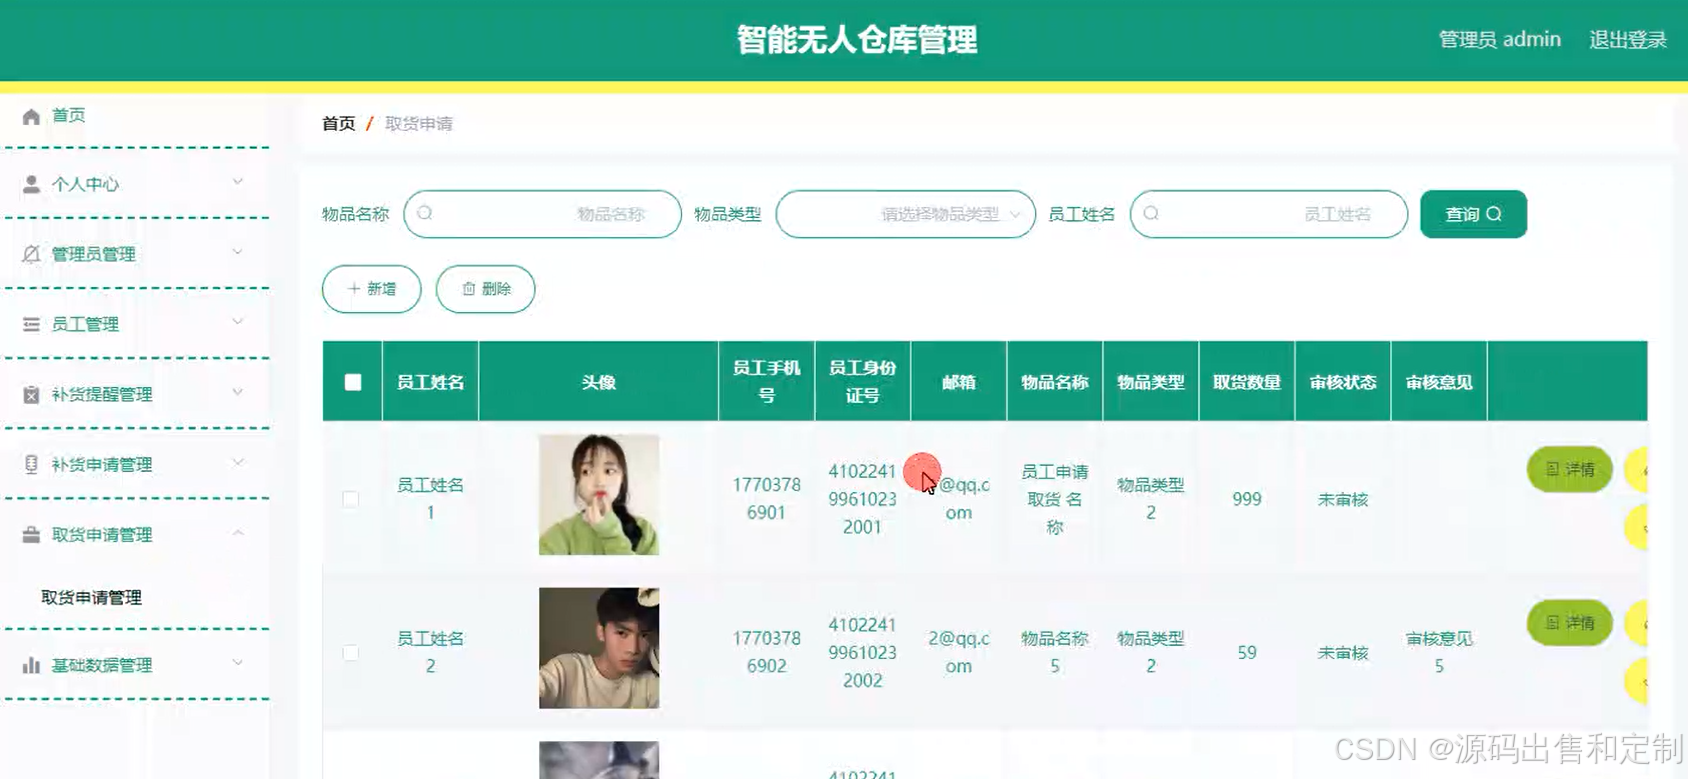The width and height of the screenshot is (1688, 779).
Task: Open 个人中心 menu item
Action: (85, 184)
